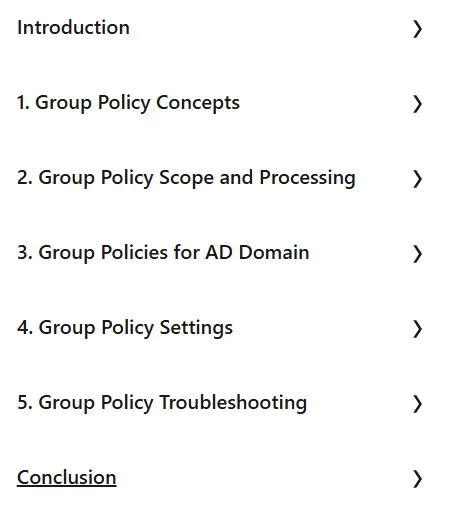
Task: Click the word Processing in chapter two
Action: (x=307, y=178)
